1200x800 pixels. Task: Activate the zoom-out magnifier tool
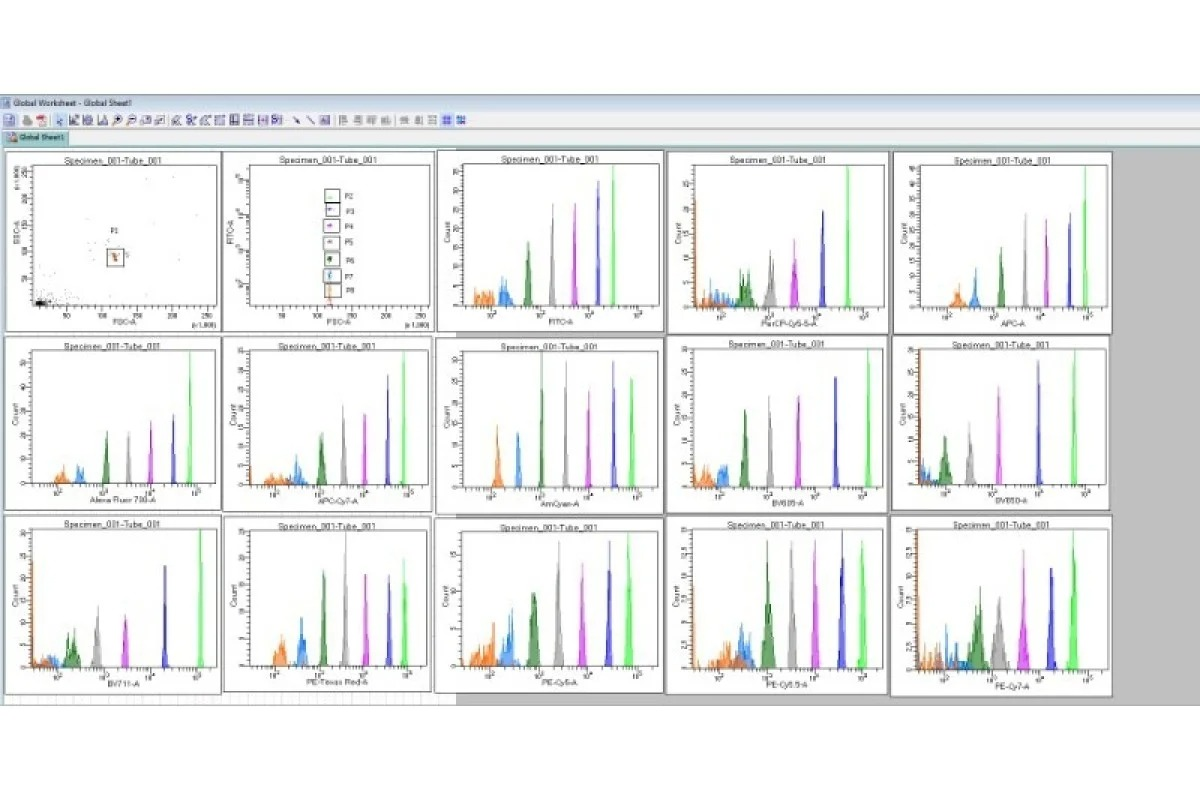pos(132,120)
